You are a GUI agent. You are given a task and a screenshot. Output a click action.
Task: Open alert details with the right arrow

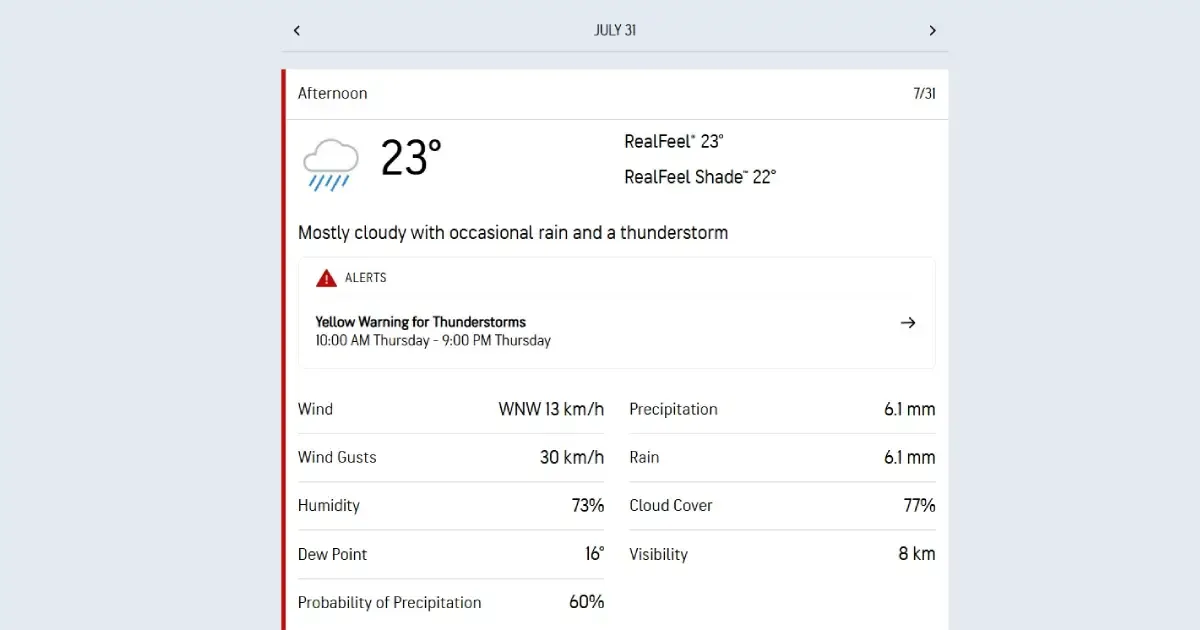point(908,323)
